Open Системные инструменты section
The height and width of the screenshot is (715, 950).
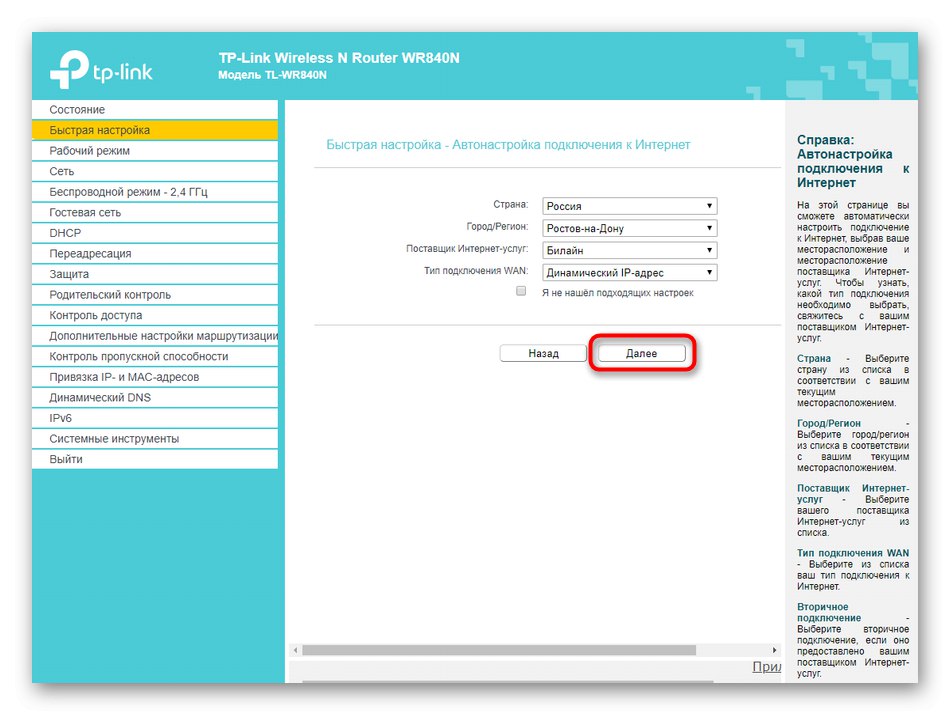point(155,439)
